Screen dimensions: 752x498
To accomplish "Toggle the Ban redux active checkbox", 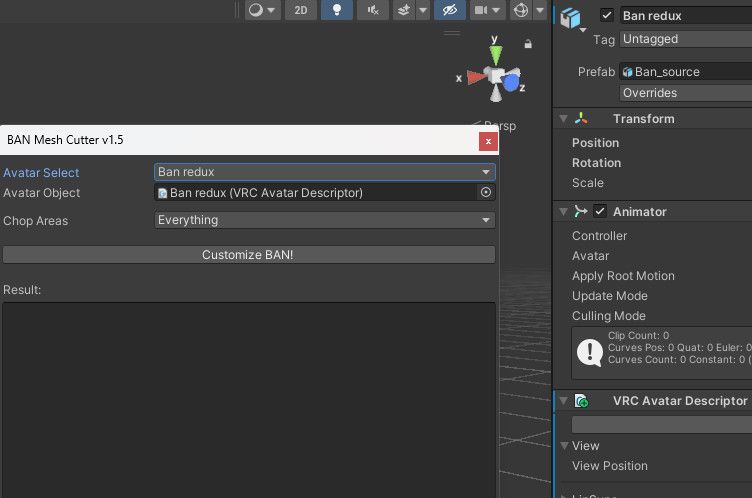I will [x=607, y=15].
